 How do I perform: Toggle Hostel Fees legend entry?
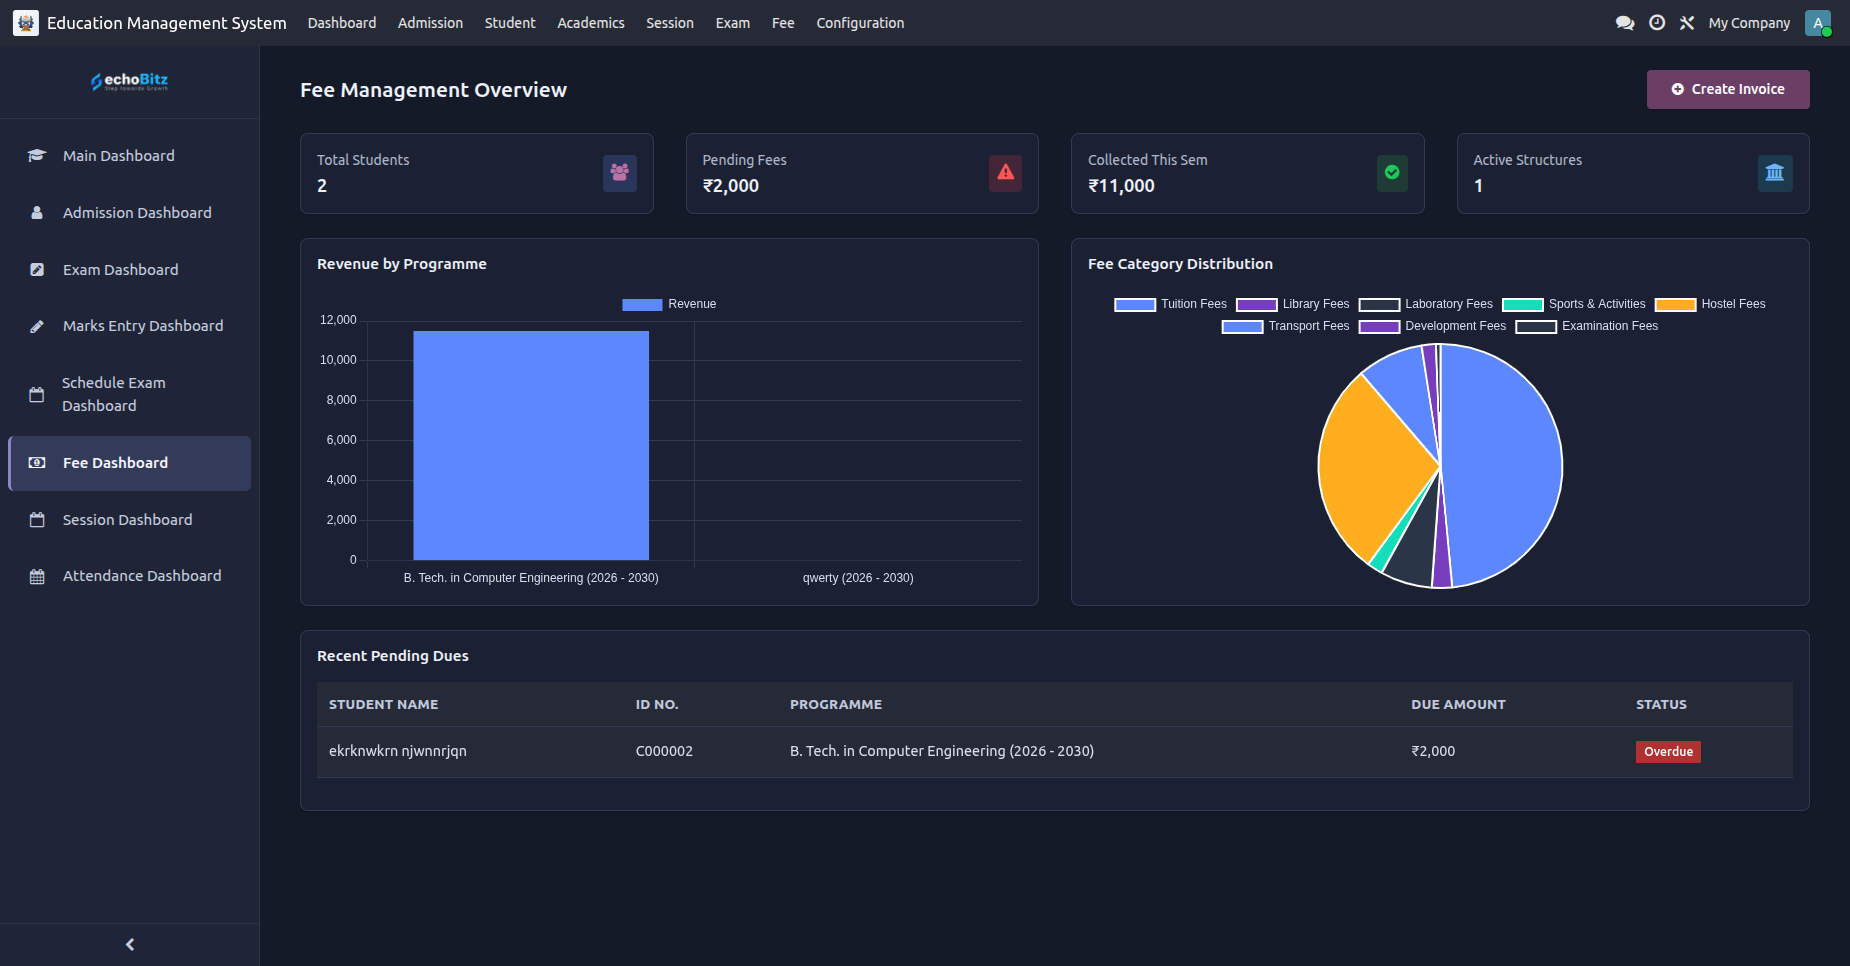1710,304
